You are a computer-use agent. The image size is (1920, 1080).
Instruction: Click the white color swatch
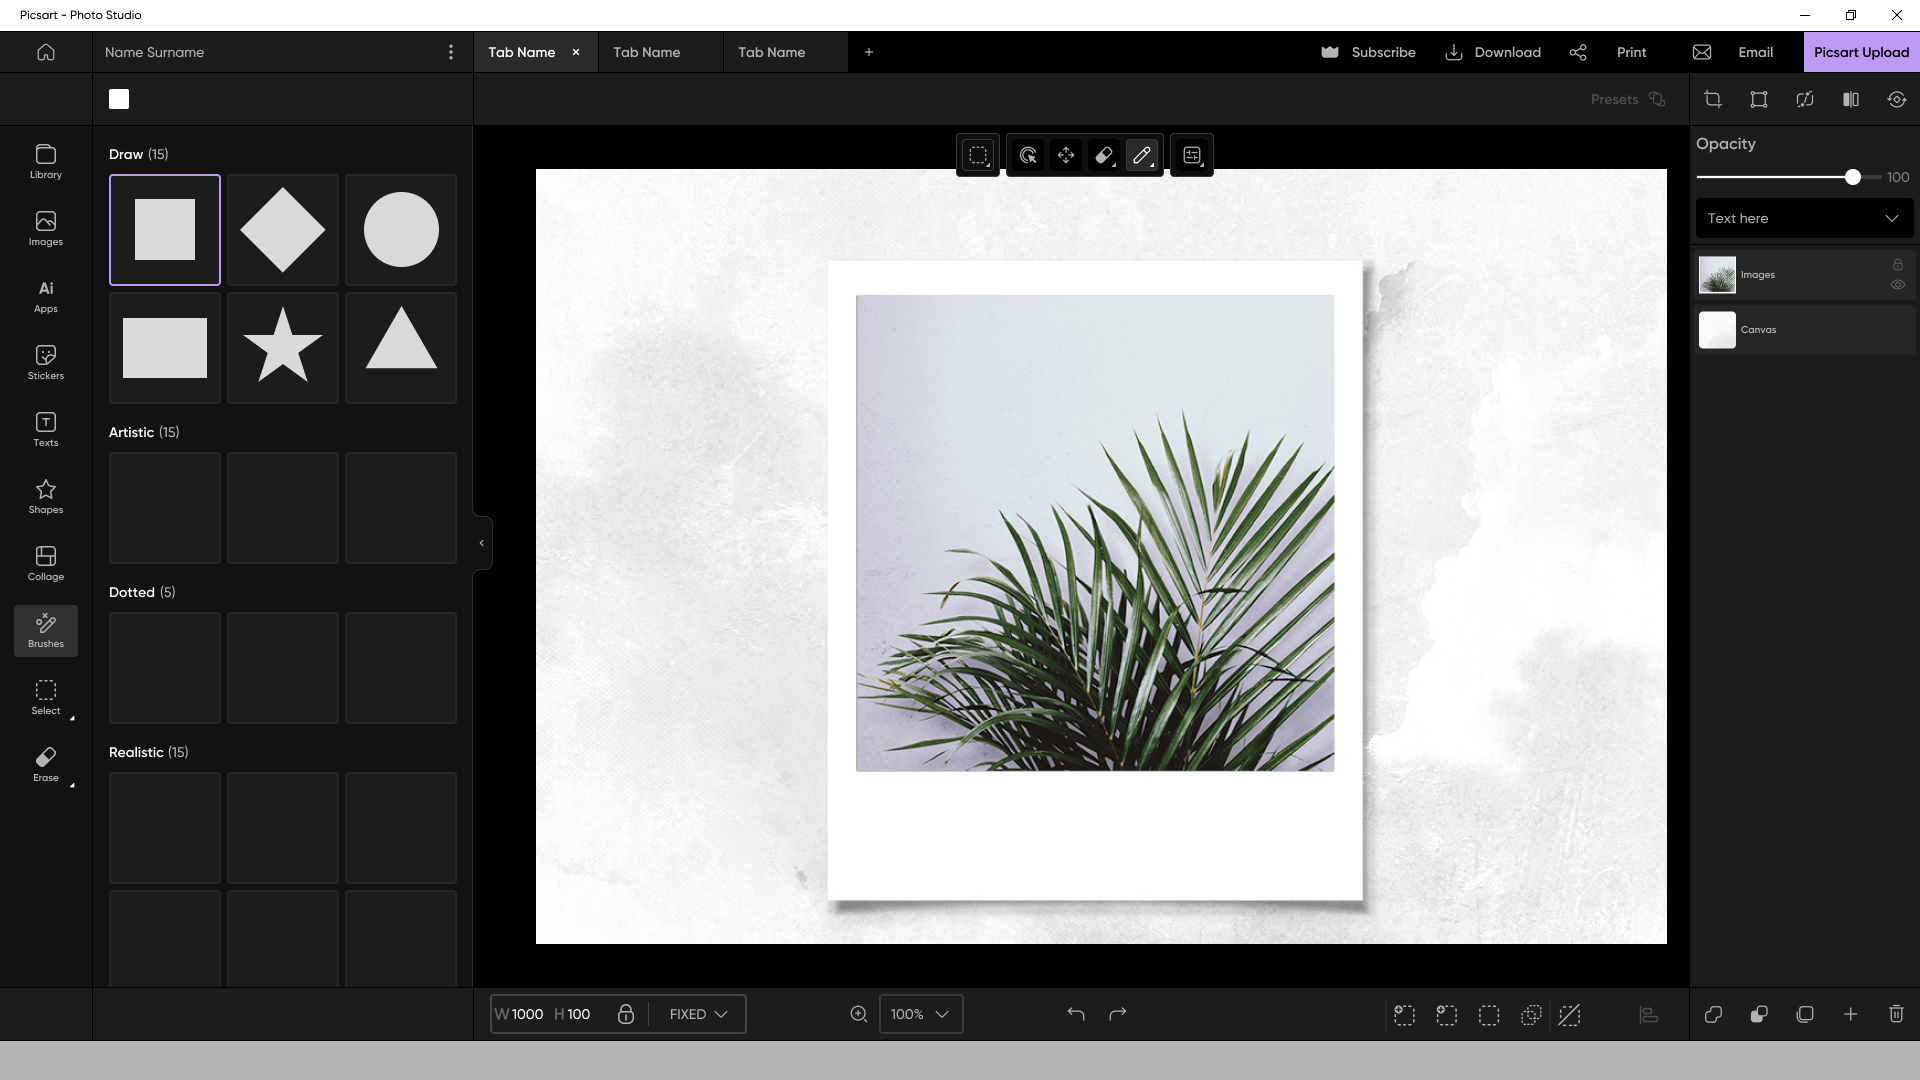coord(119,99)
